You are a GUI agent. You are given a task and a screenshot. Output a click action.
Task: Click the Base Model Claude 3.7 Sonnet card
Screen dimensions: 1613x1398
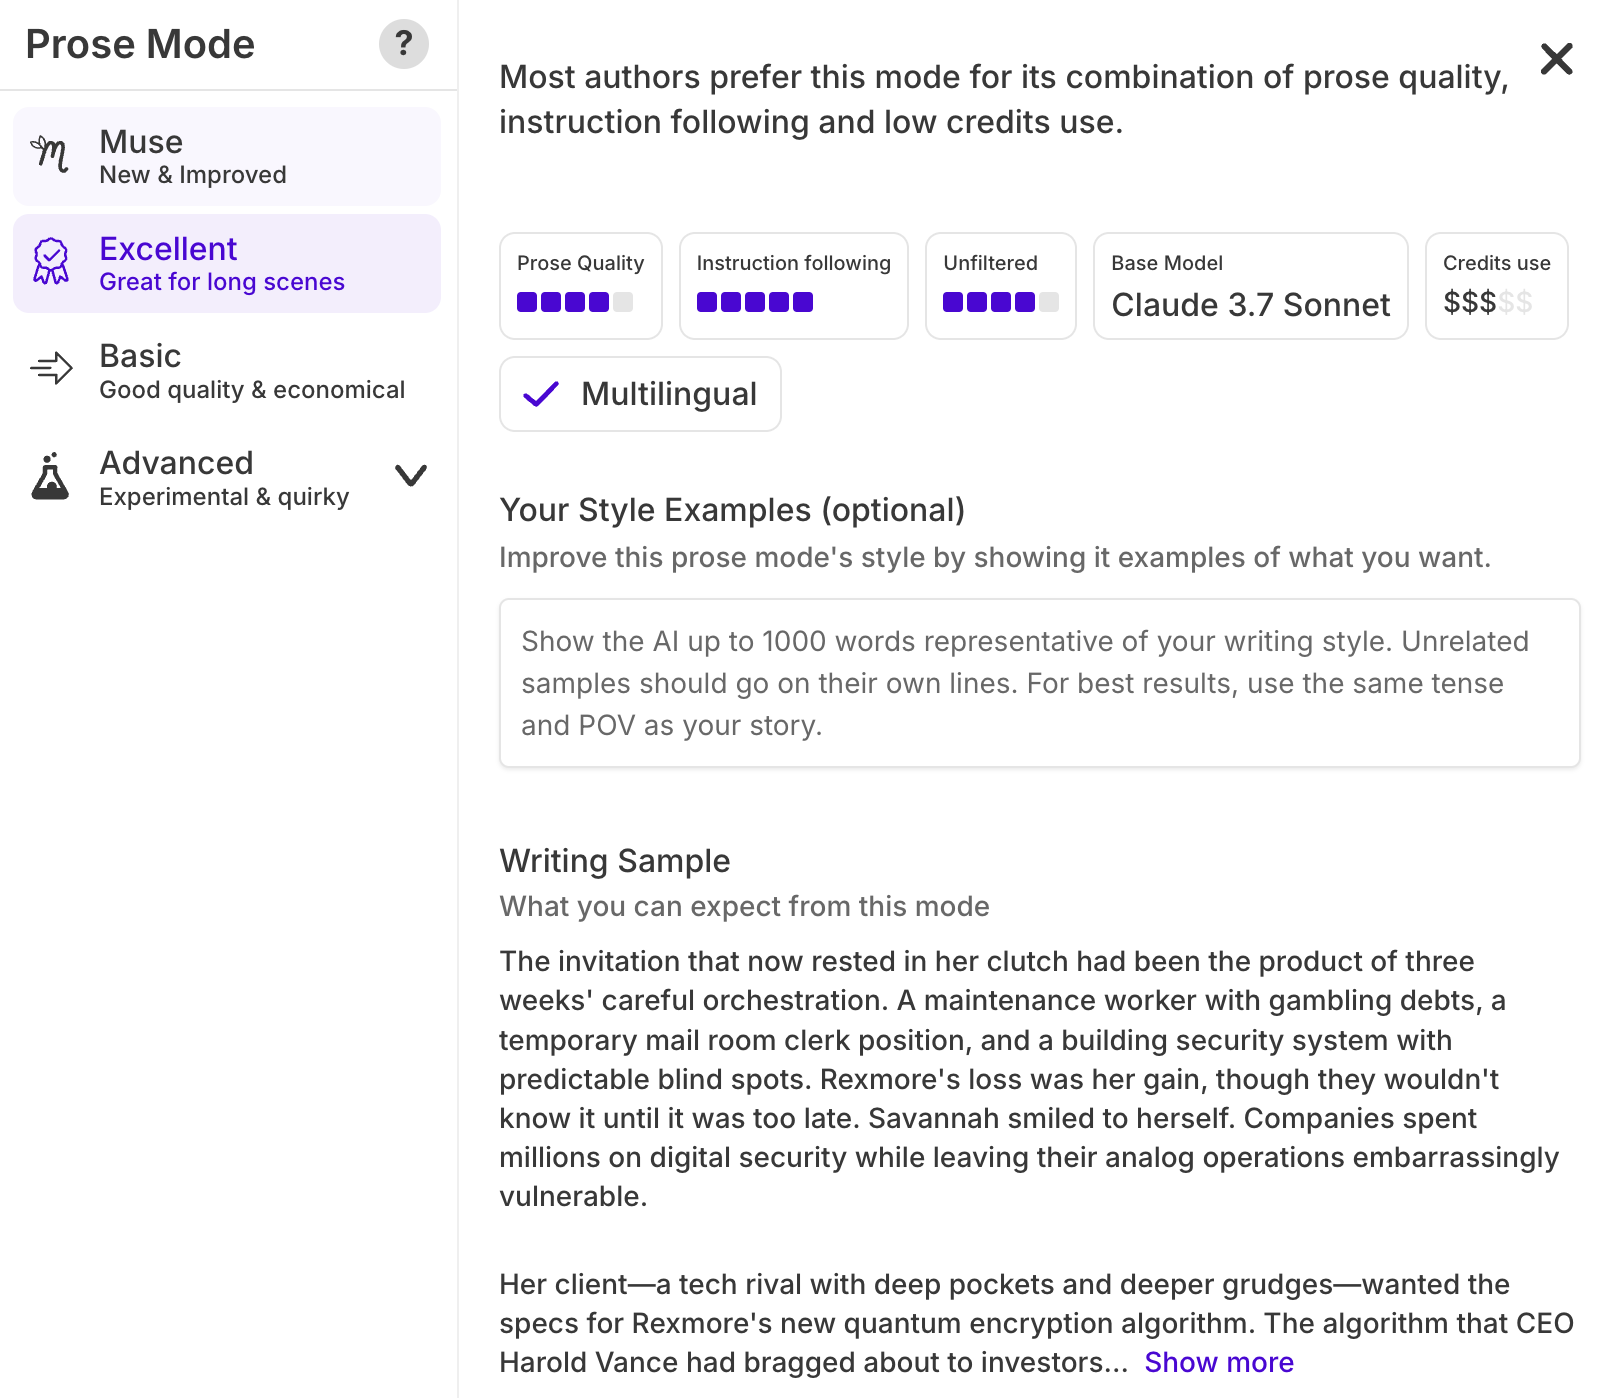click(1251, 286)
